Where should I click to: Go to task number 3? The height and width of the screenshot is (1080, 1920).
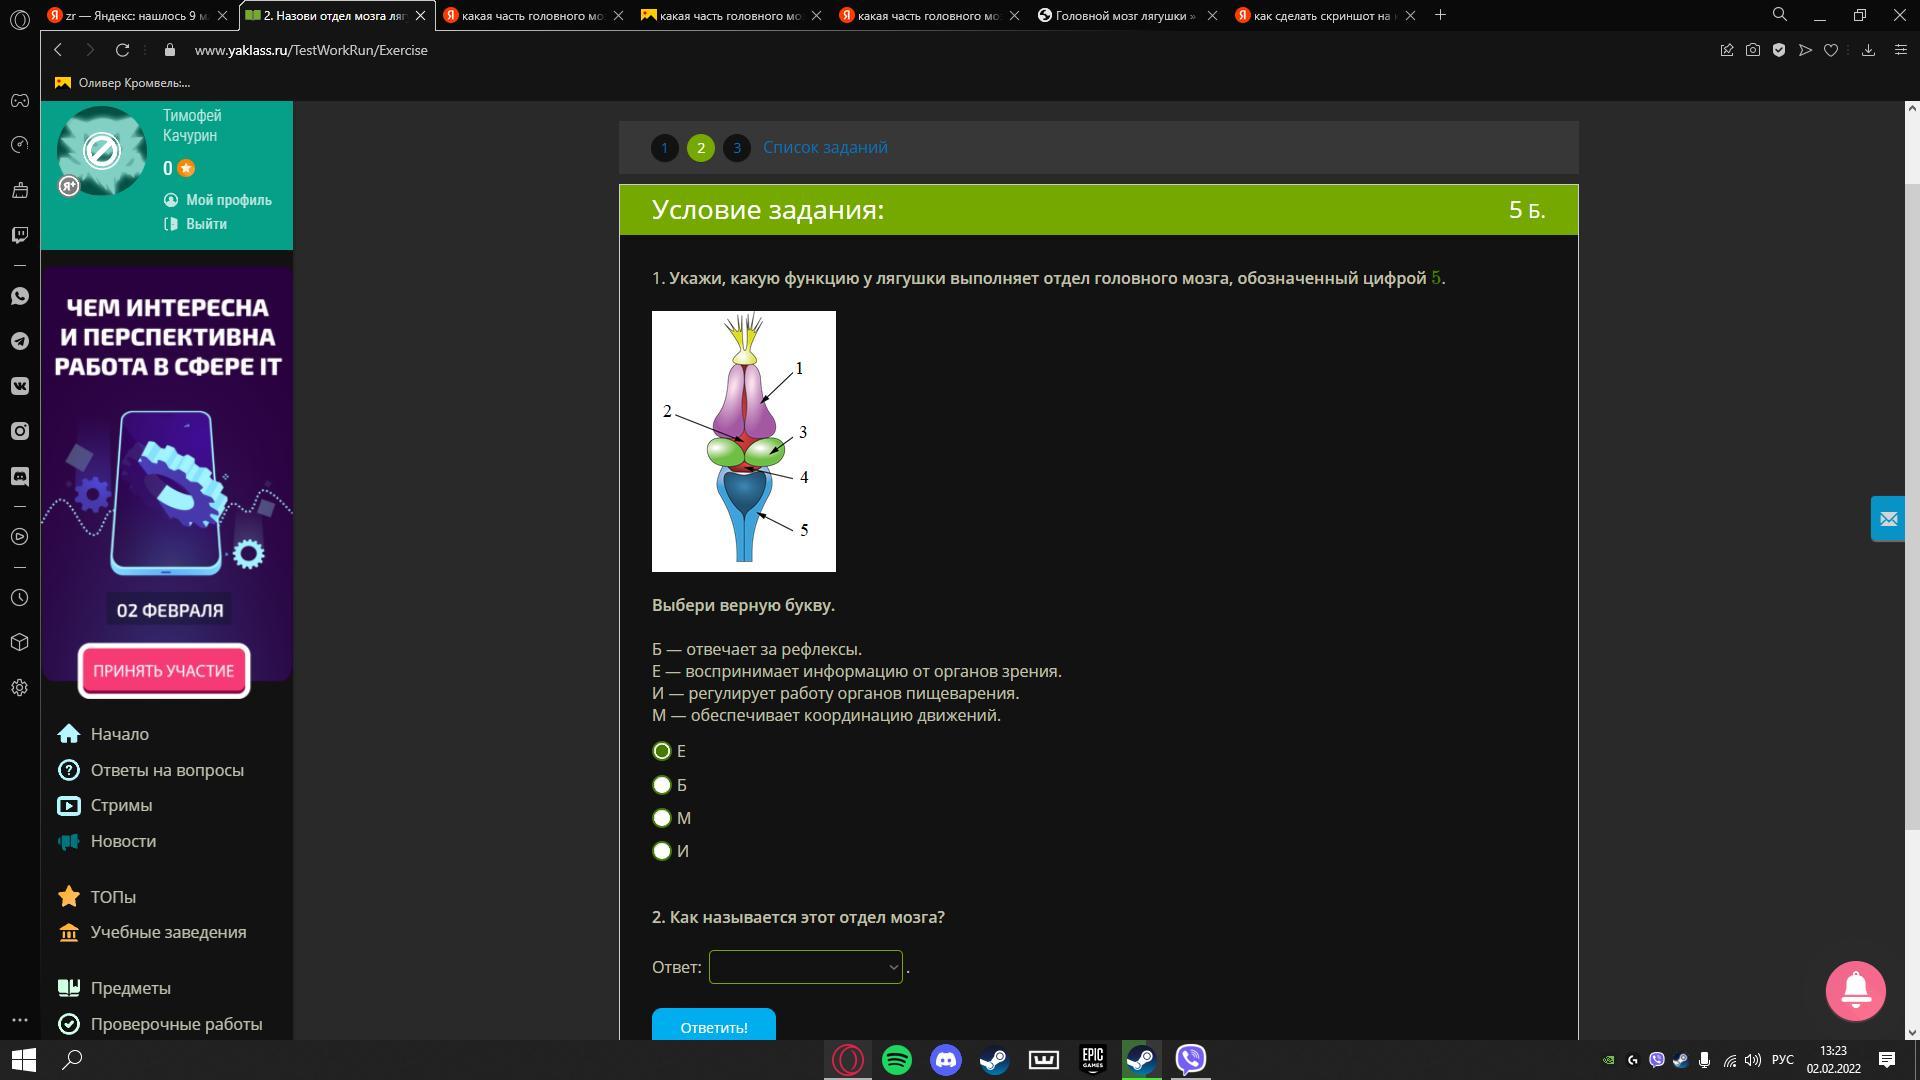(x=736, y=148)
